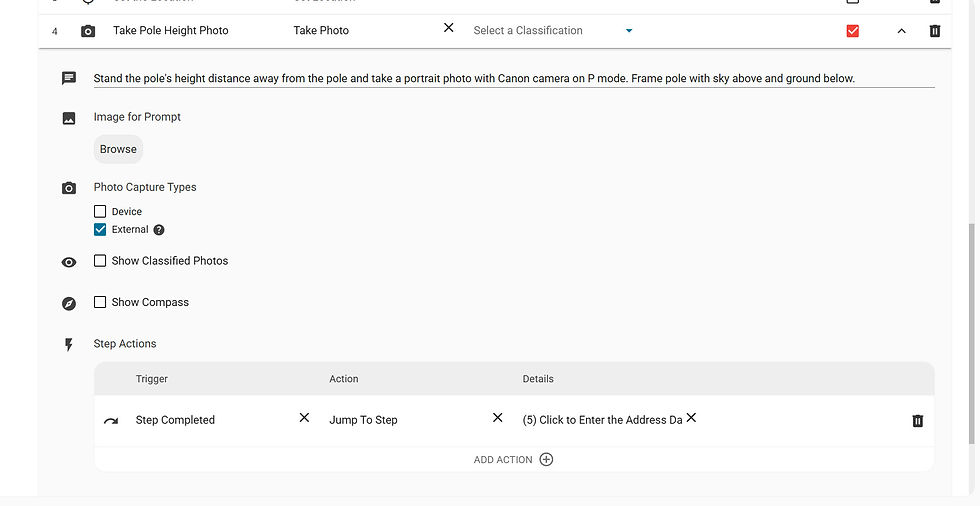This screenshot has height=506, width=980.
Task: Open help for External capture type
Action: pos(159,230)
